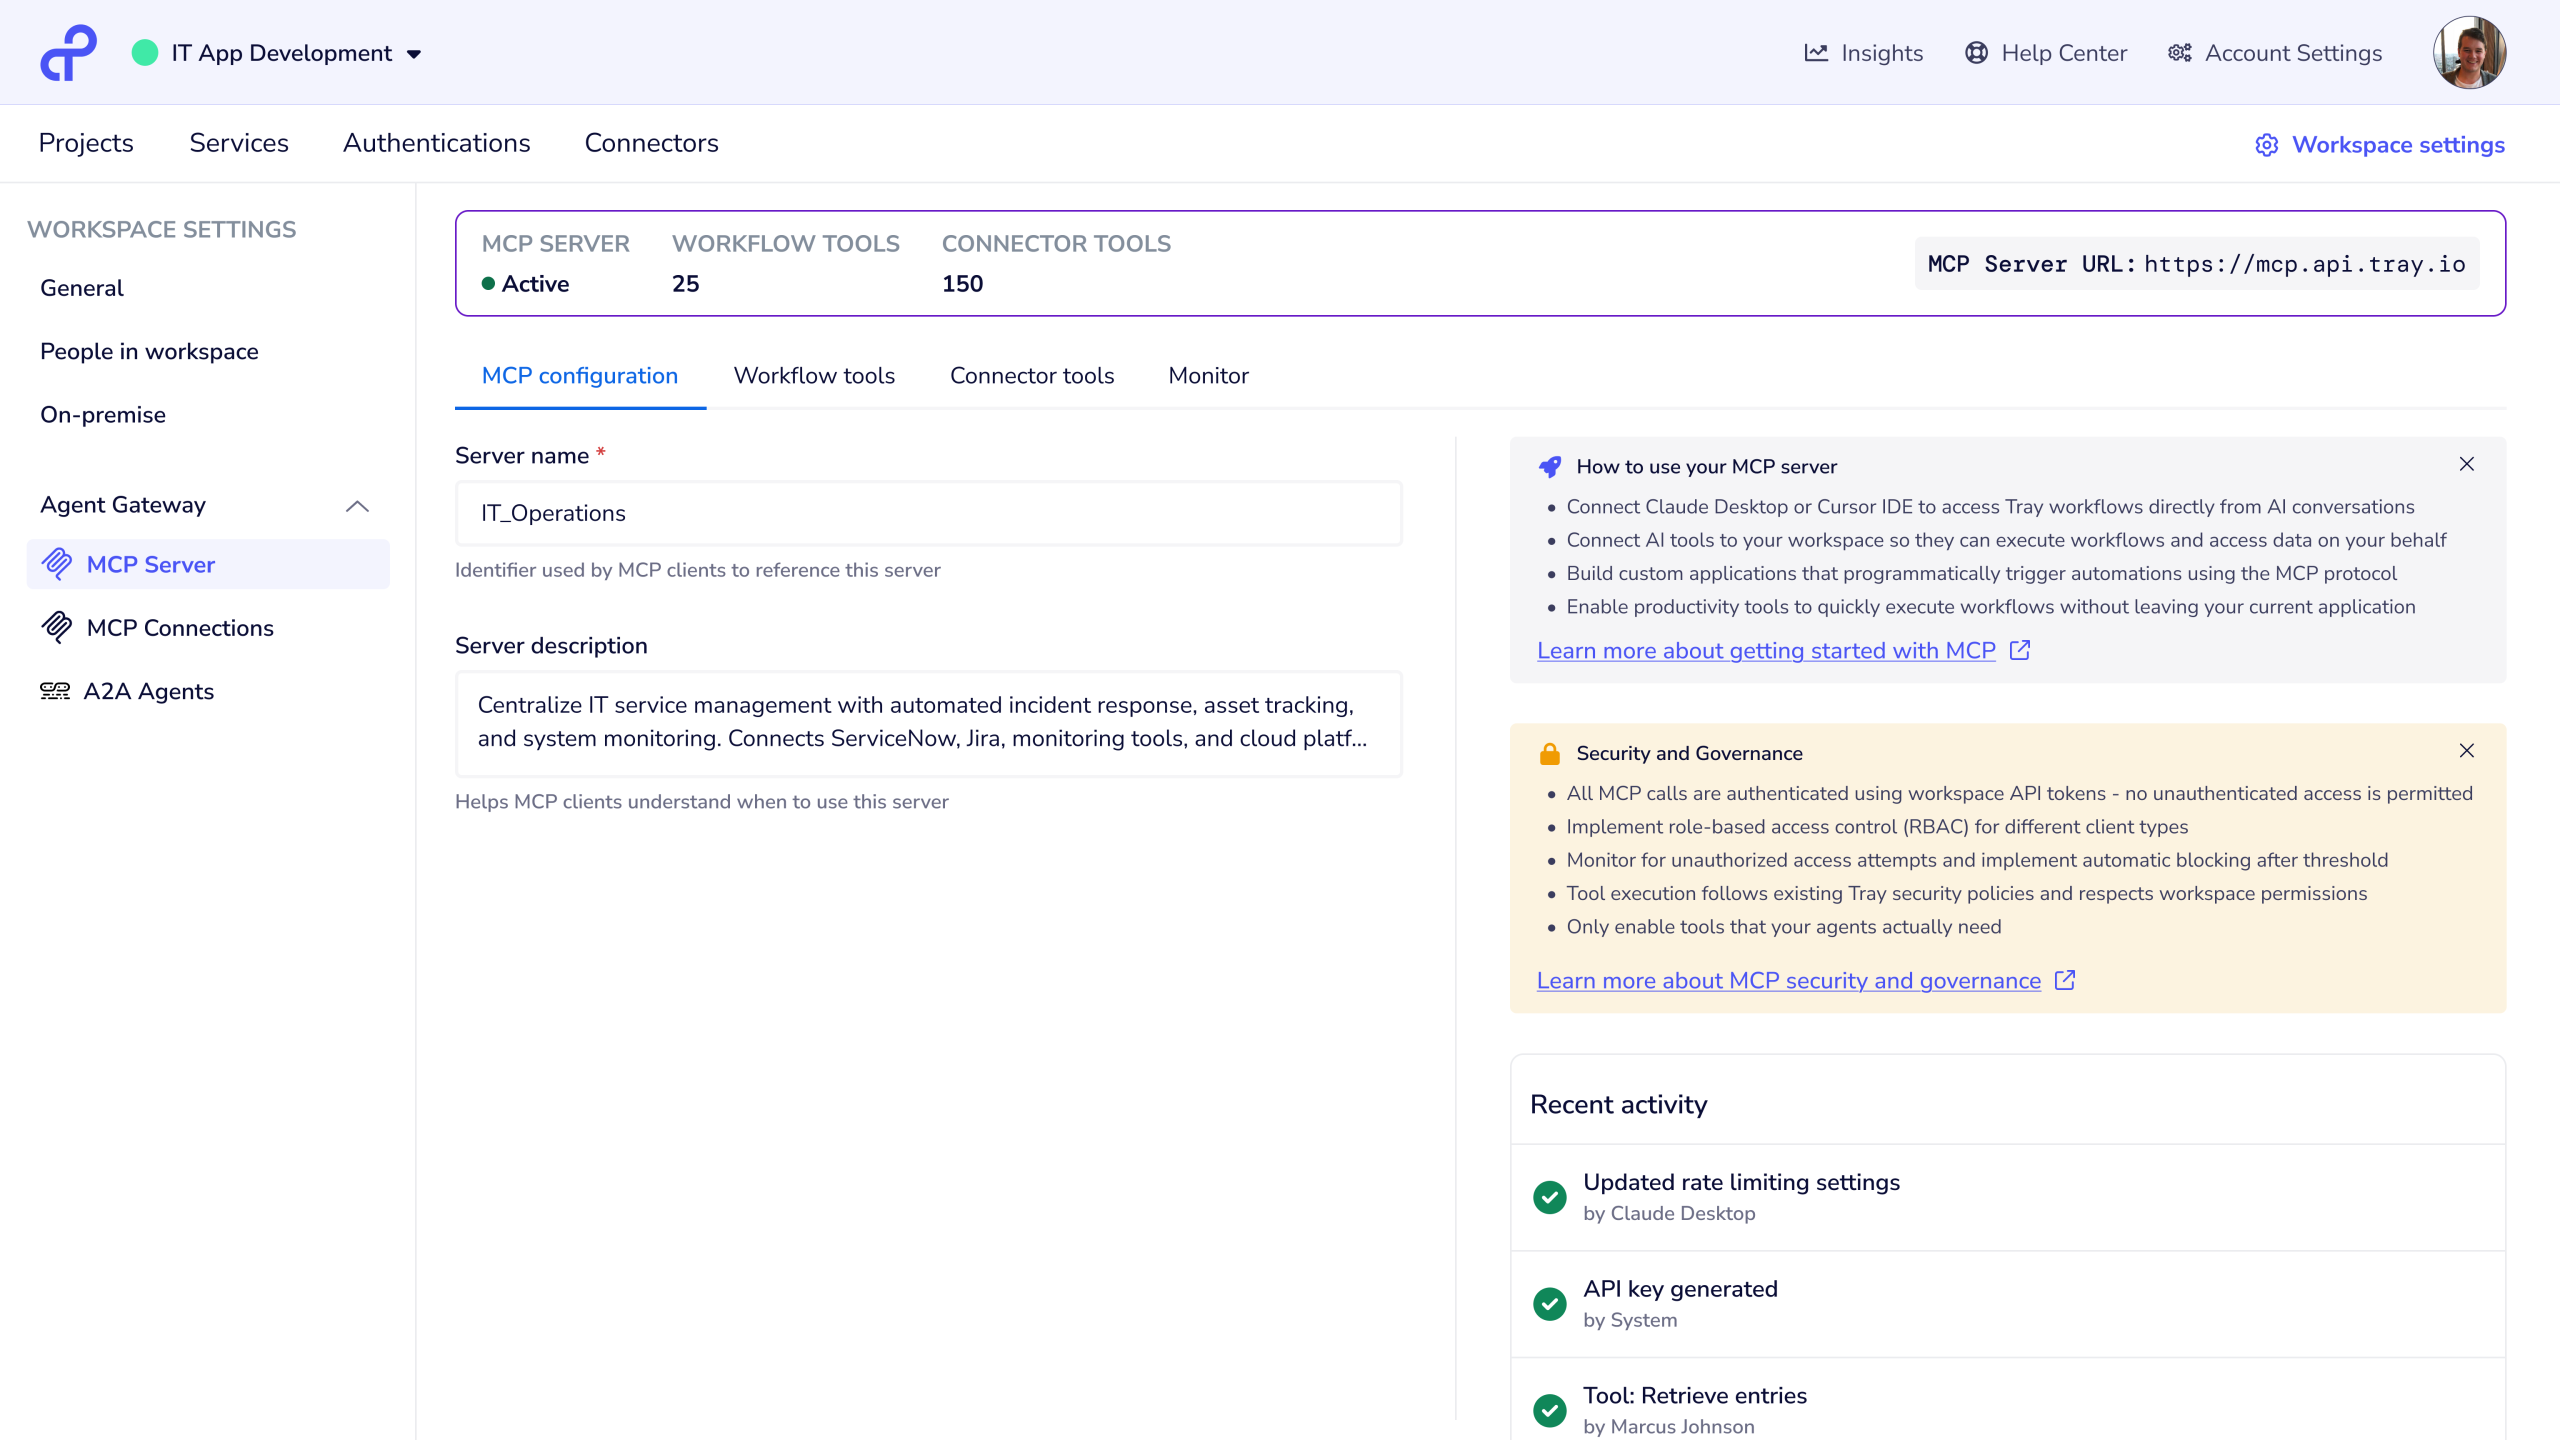Close the Security and Governance notice
The height and width of the screenshot is (1440, 2560).
click(2466, 751)
